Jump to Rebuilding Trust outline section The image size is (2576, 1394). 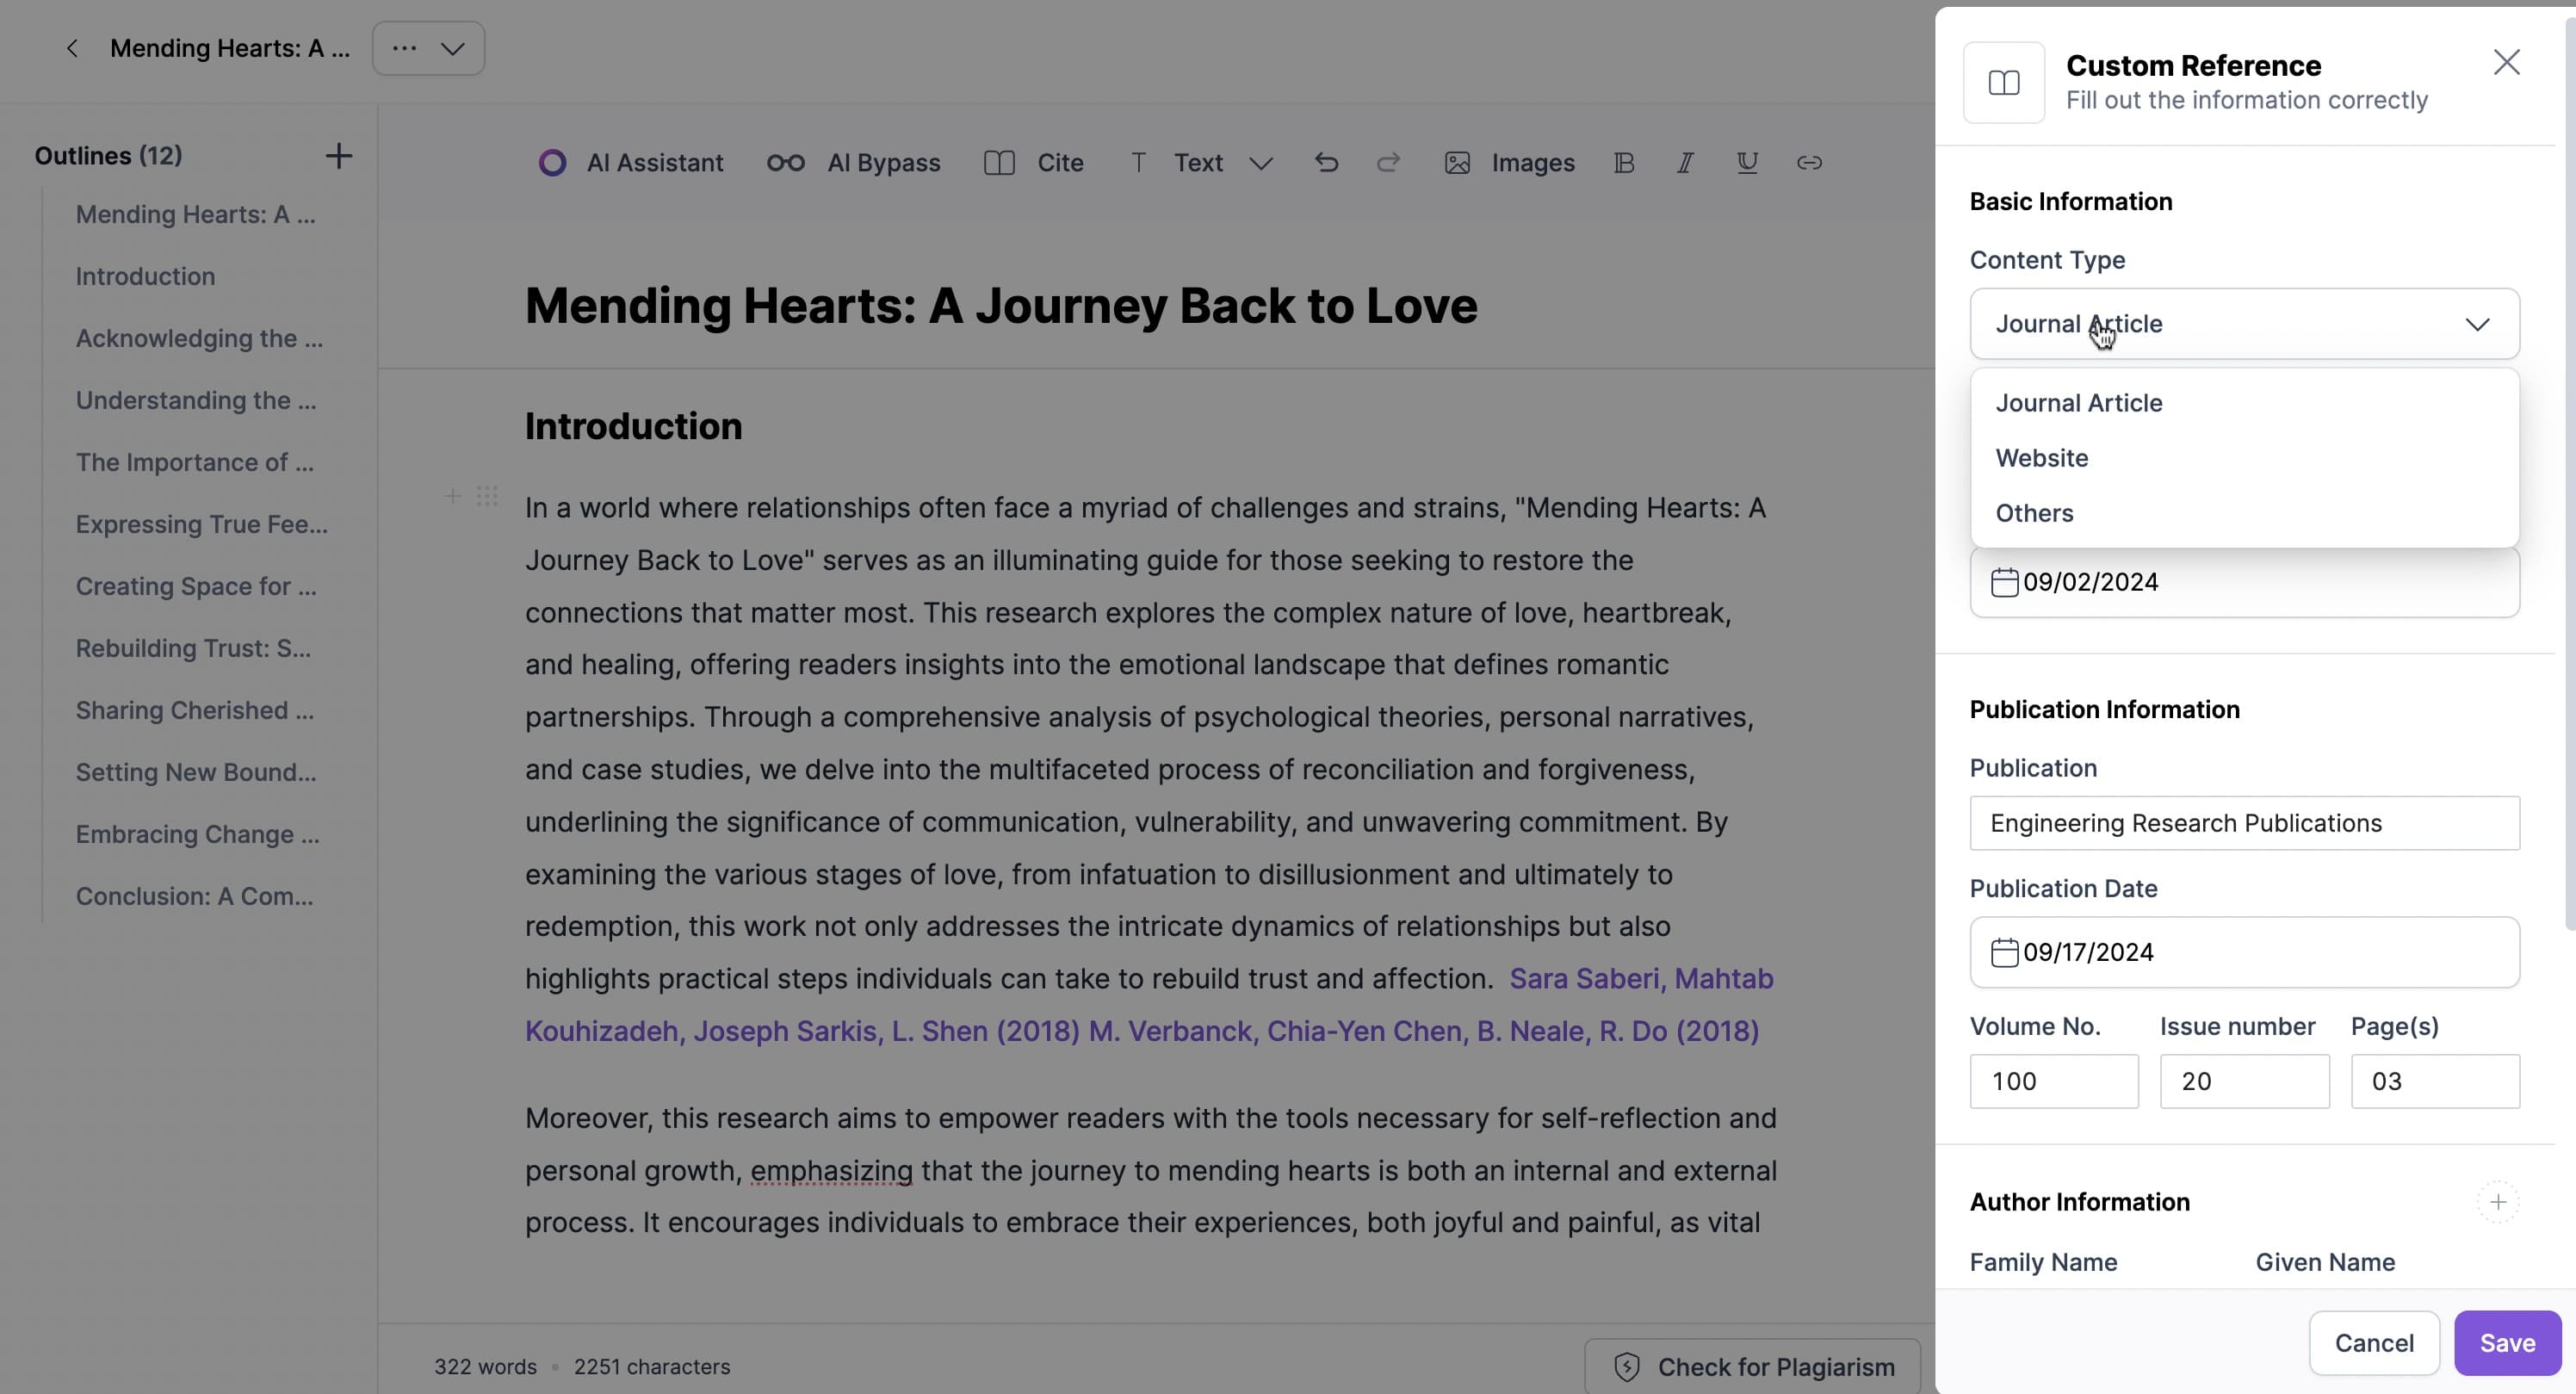[x=193, y=648]
